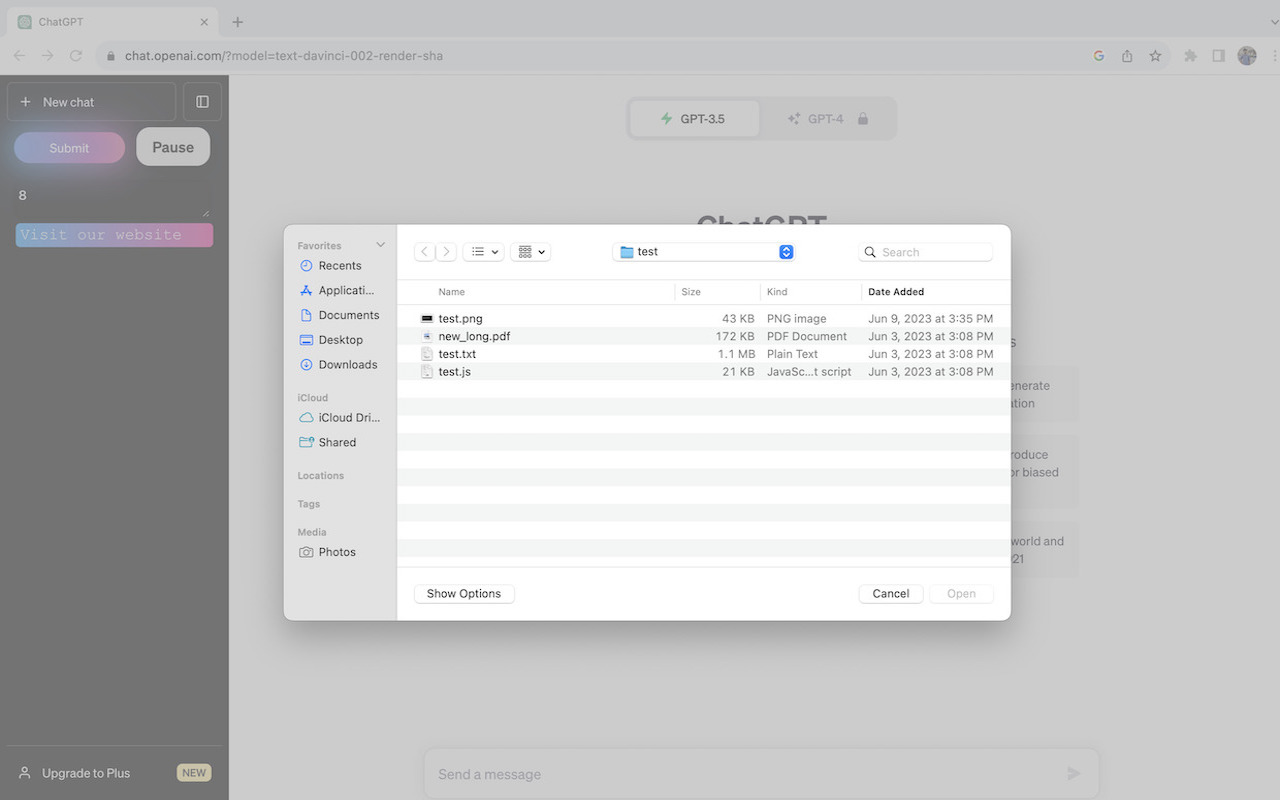This screenshot has height=800, width=1280.
Task: Click the 43 KB size cell
Action: click(738, 319)
